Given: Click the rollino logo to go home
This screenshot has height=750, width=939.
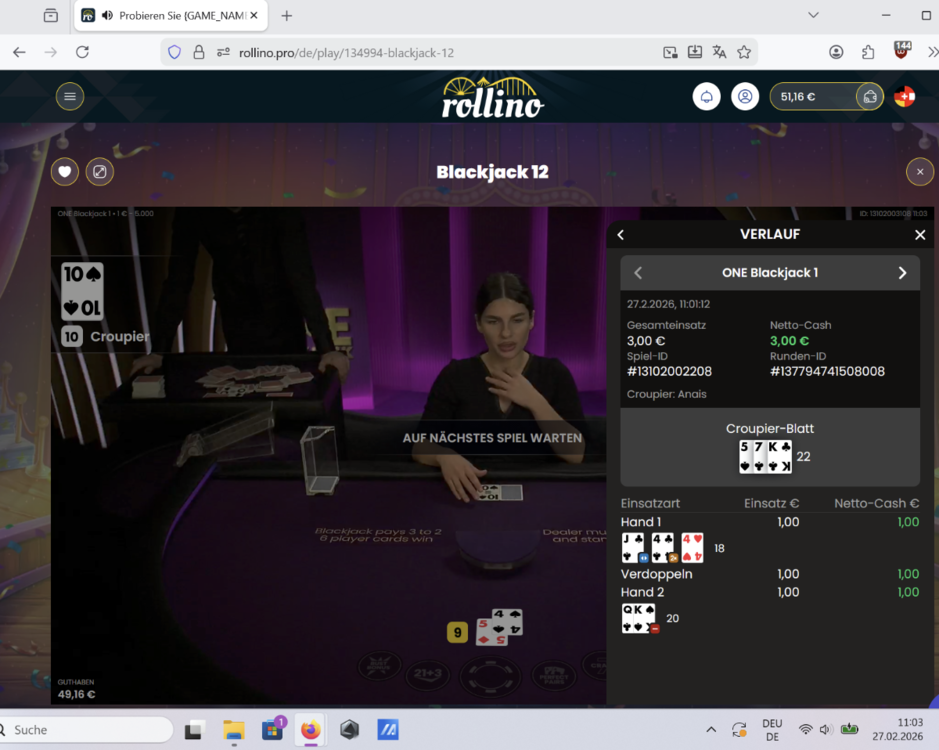Looking at the screenshot, I should click(492, 97).
